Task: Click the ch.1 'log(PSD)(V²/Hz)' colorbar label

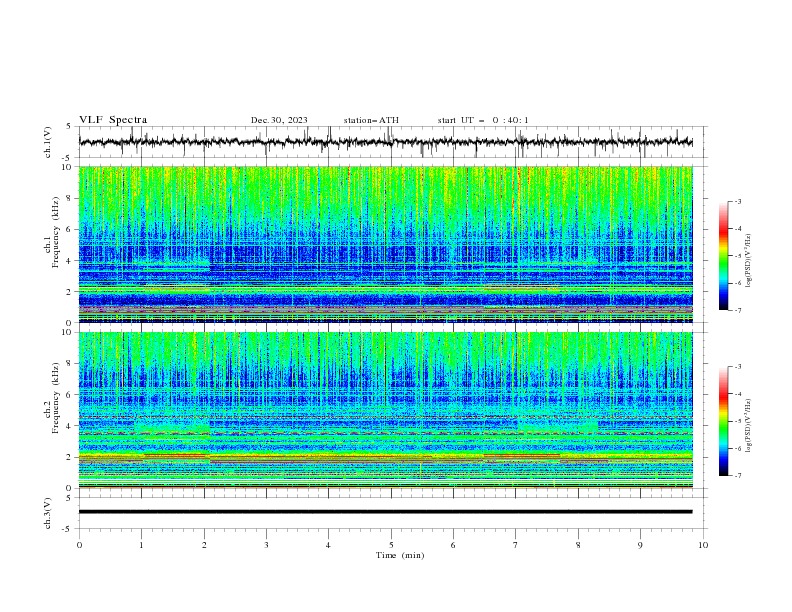Action: 749,261
